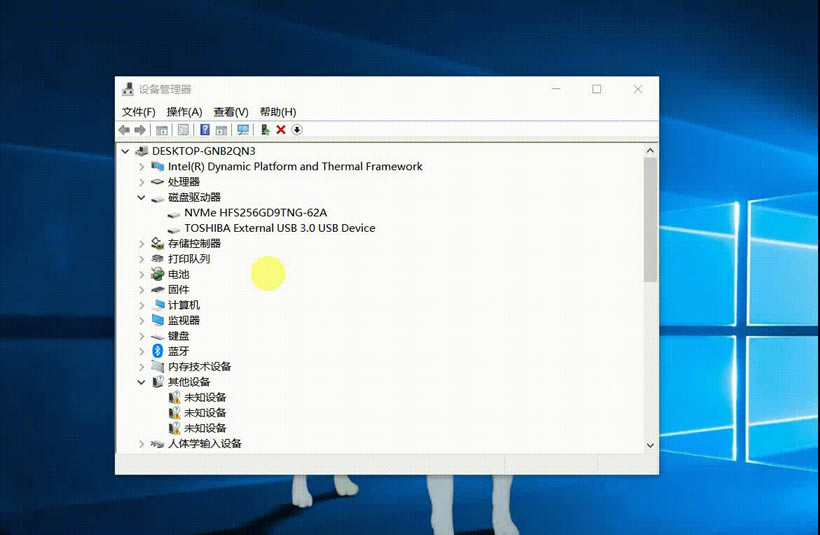The width and height of the screenshot is (820, 535).
Task: Click the keyboard icon next to 键盘
Action: click(157, 336)
